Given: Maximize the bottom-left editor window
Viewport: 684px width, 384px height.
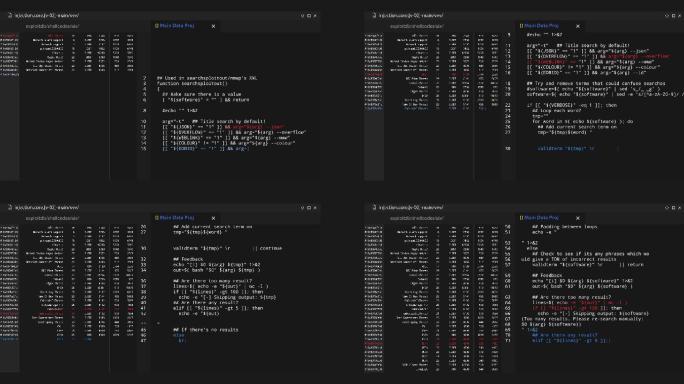Looking at the screenshot, I should pyautogui.click(x=309, y=208).
